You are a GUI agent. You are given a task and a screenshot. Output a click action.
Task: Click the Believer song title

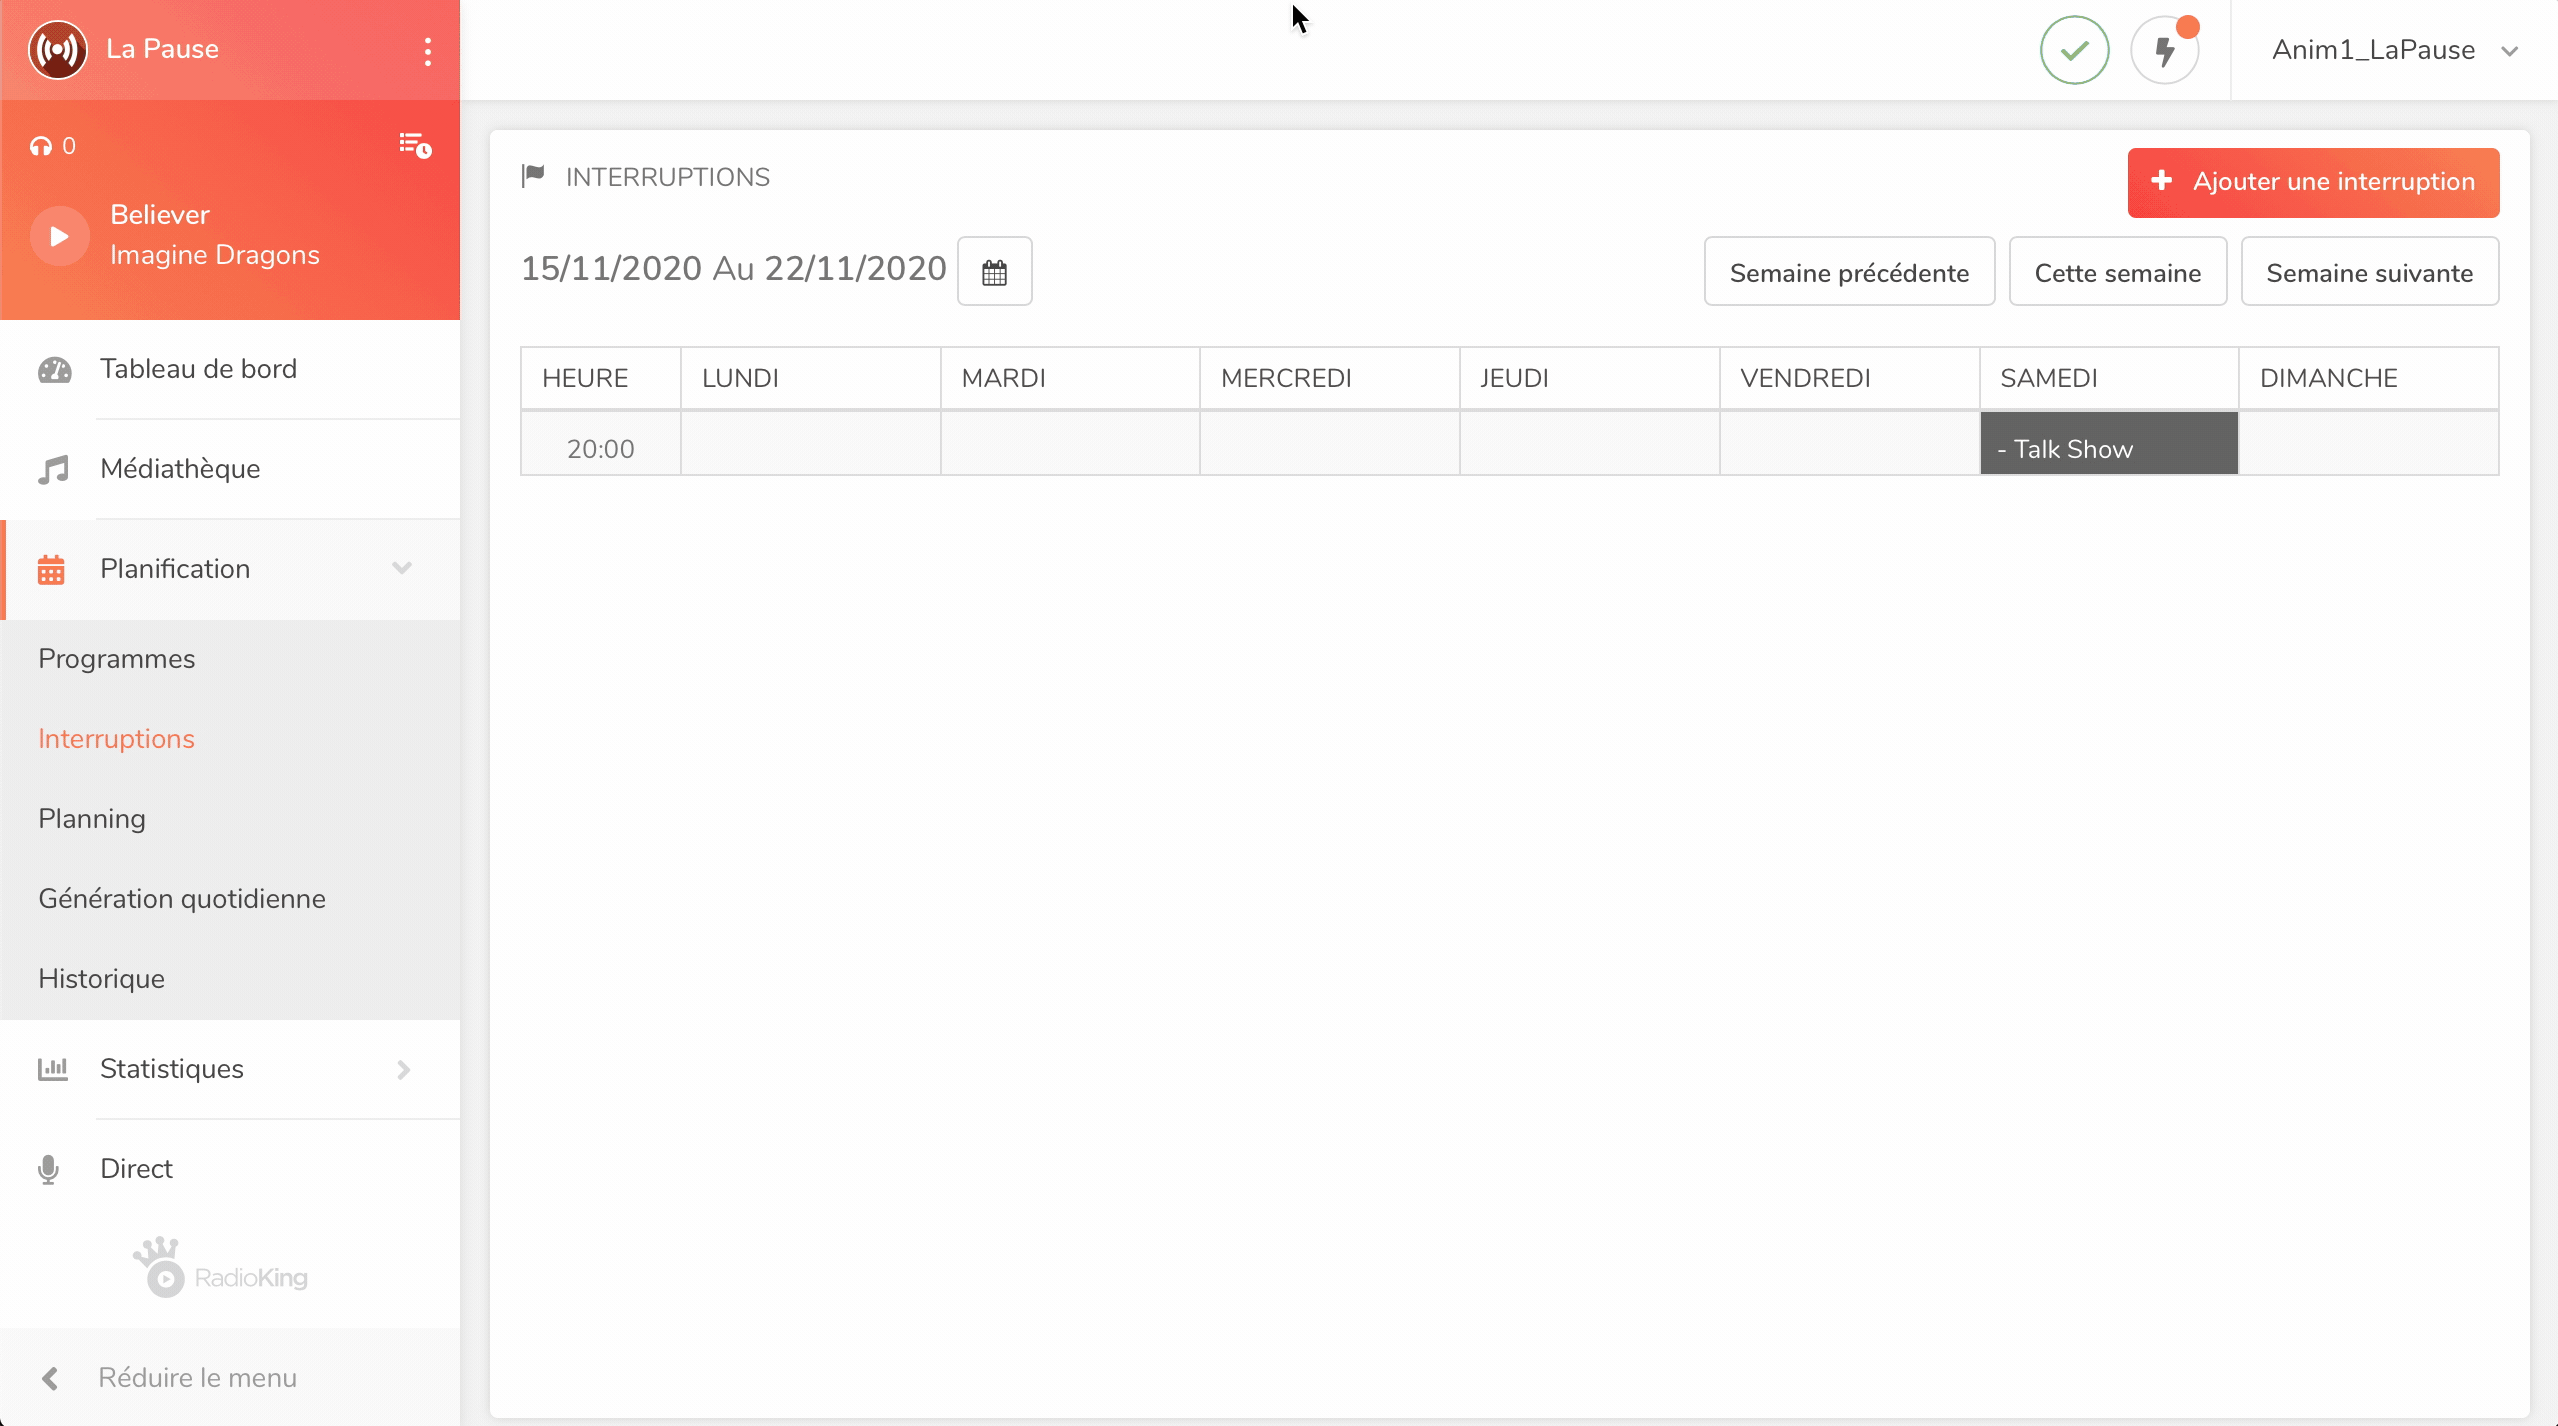[x=160, y=214]
